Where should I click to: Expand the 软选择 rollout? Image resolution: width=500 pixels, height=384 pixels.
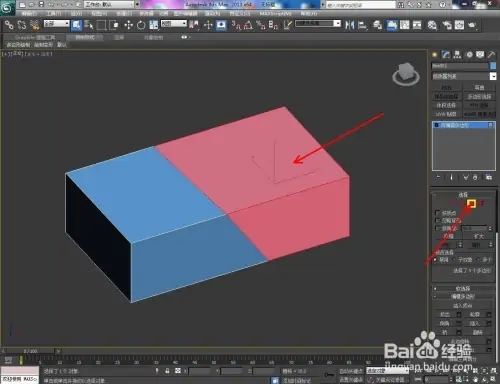pos(463,288)
